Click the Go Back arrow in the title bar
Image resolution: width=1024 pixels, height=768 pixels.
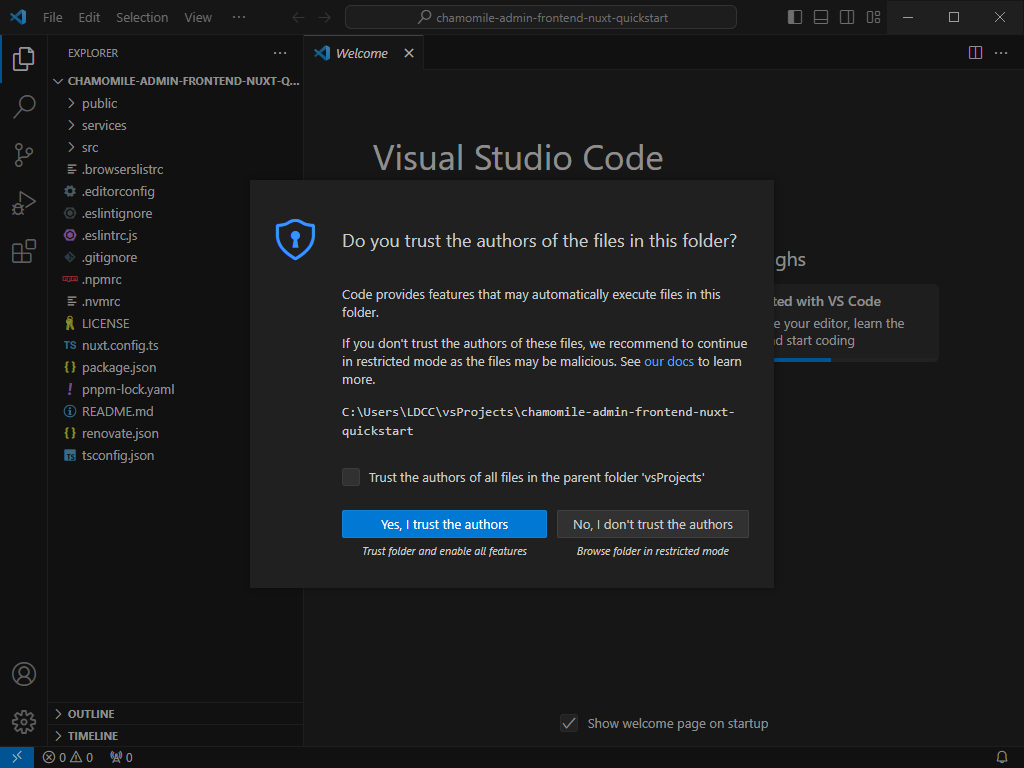tap(298, 18)
